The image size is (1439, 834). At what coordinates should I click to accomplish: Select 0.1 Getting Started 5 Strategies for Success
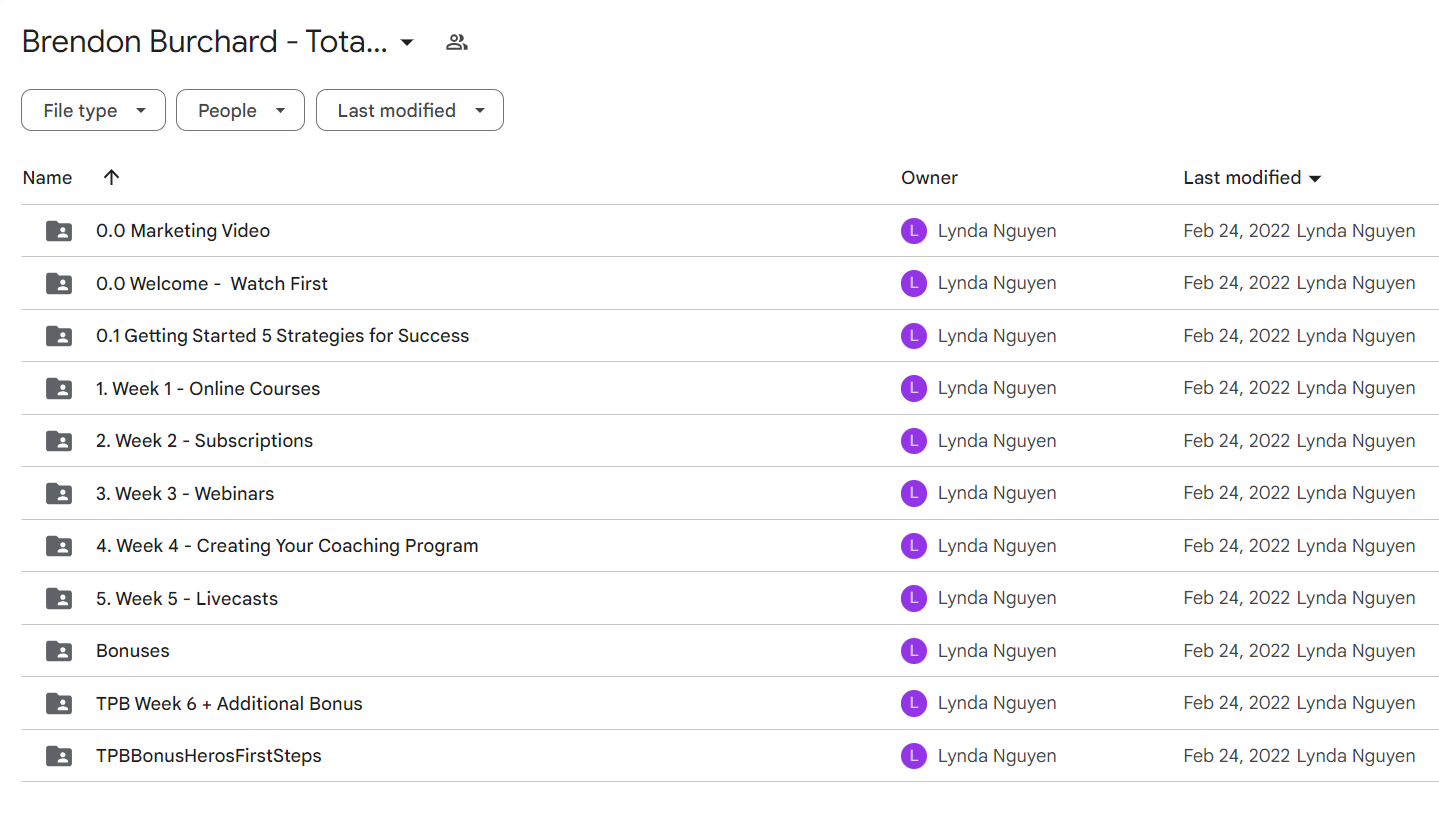282,336
